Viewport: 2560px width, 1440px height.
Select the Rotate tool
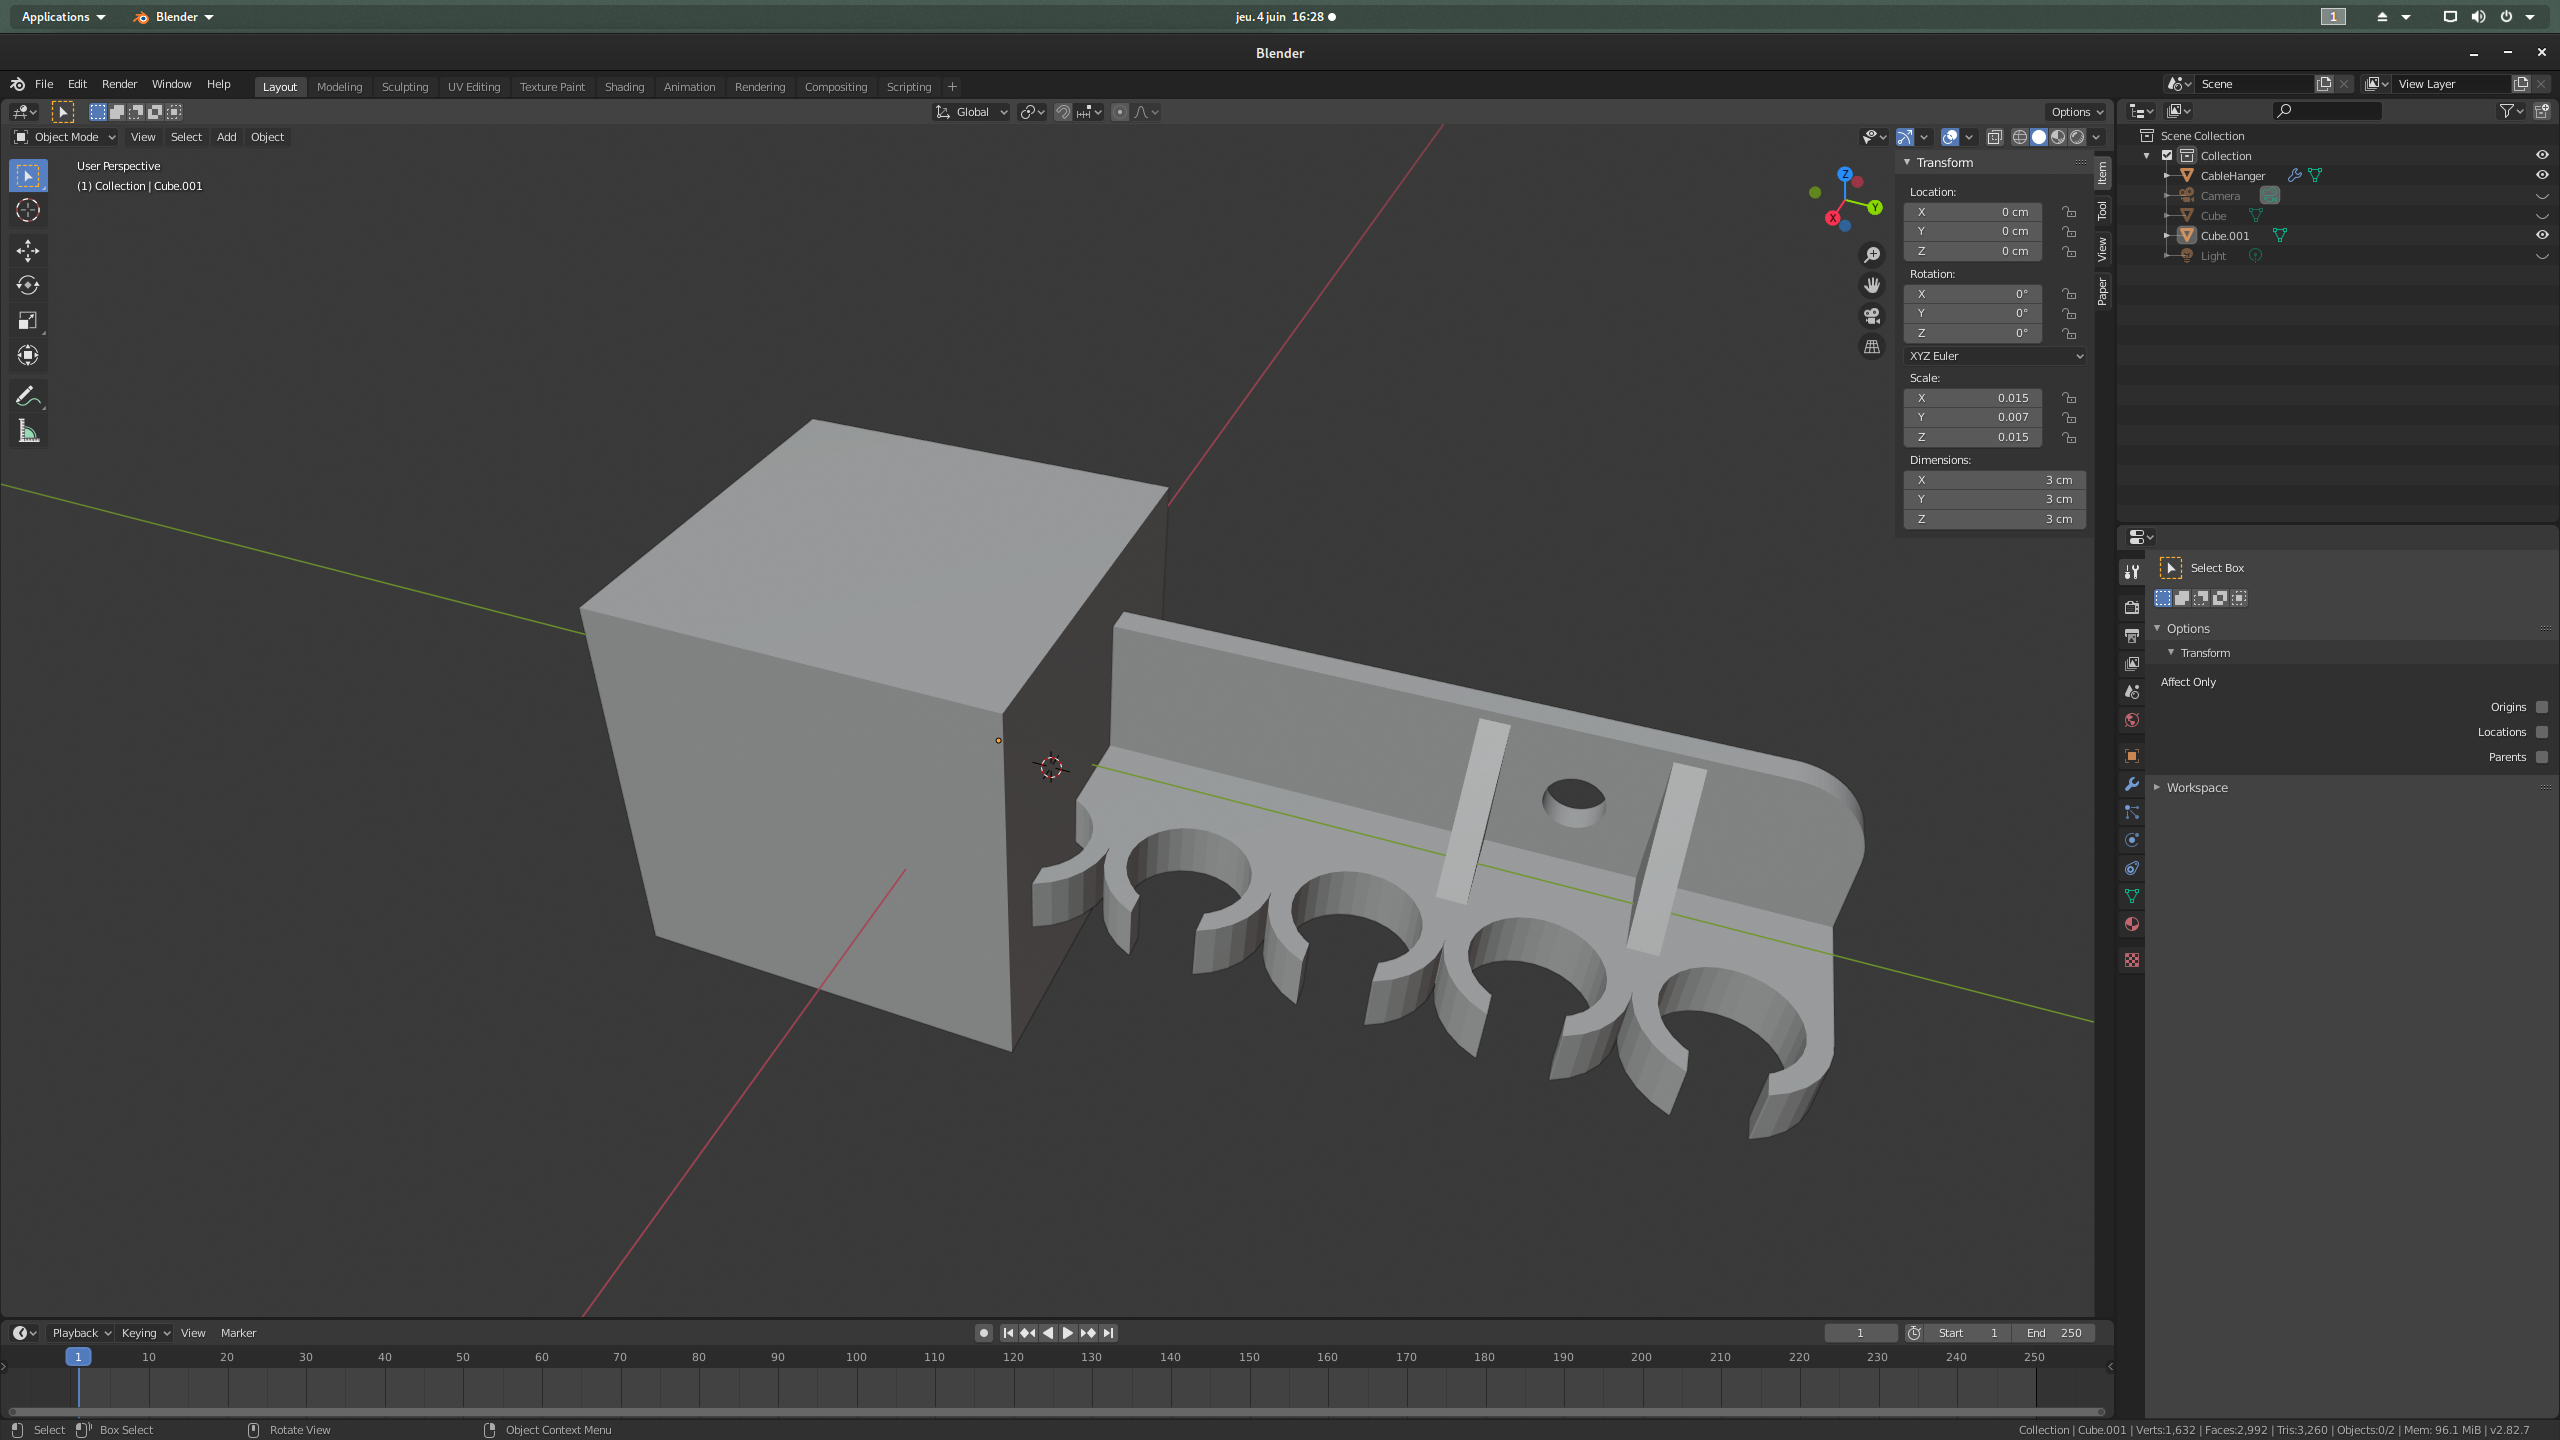coord(28,285)
